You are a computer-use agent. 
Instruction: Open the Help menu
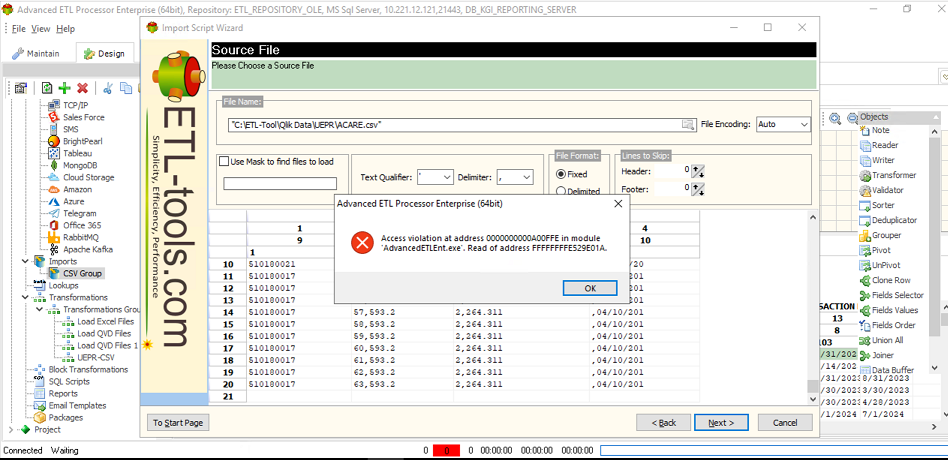tap(65, 28)
